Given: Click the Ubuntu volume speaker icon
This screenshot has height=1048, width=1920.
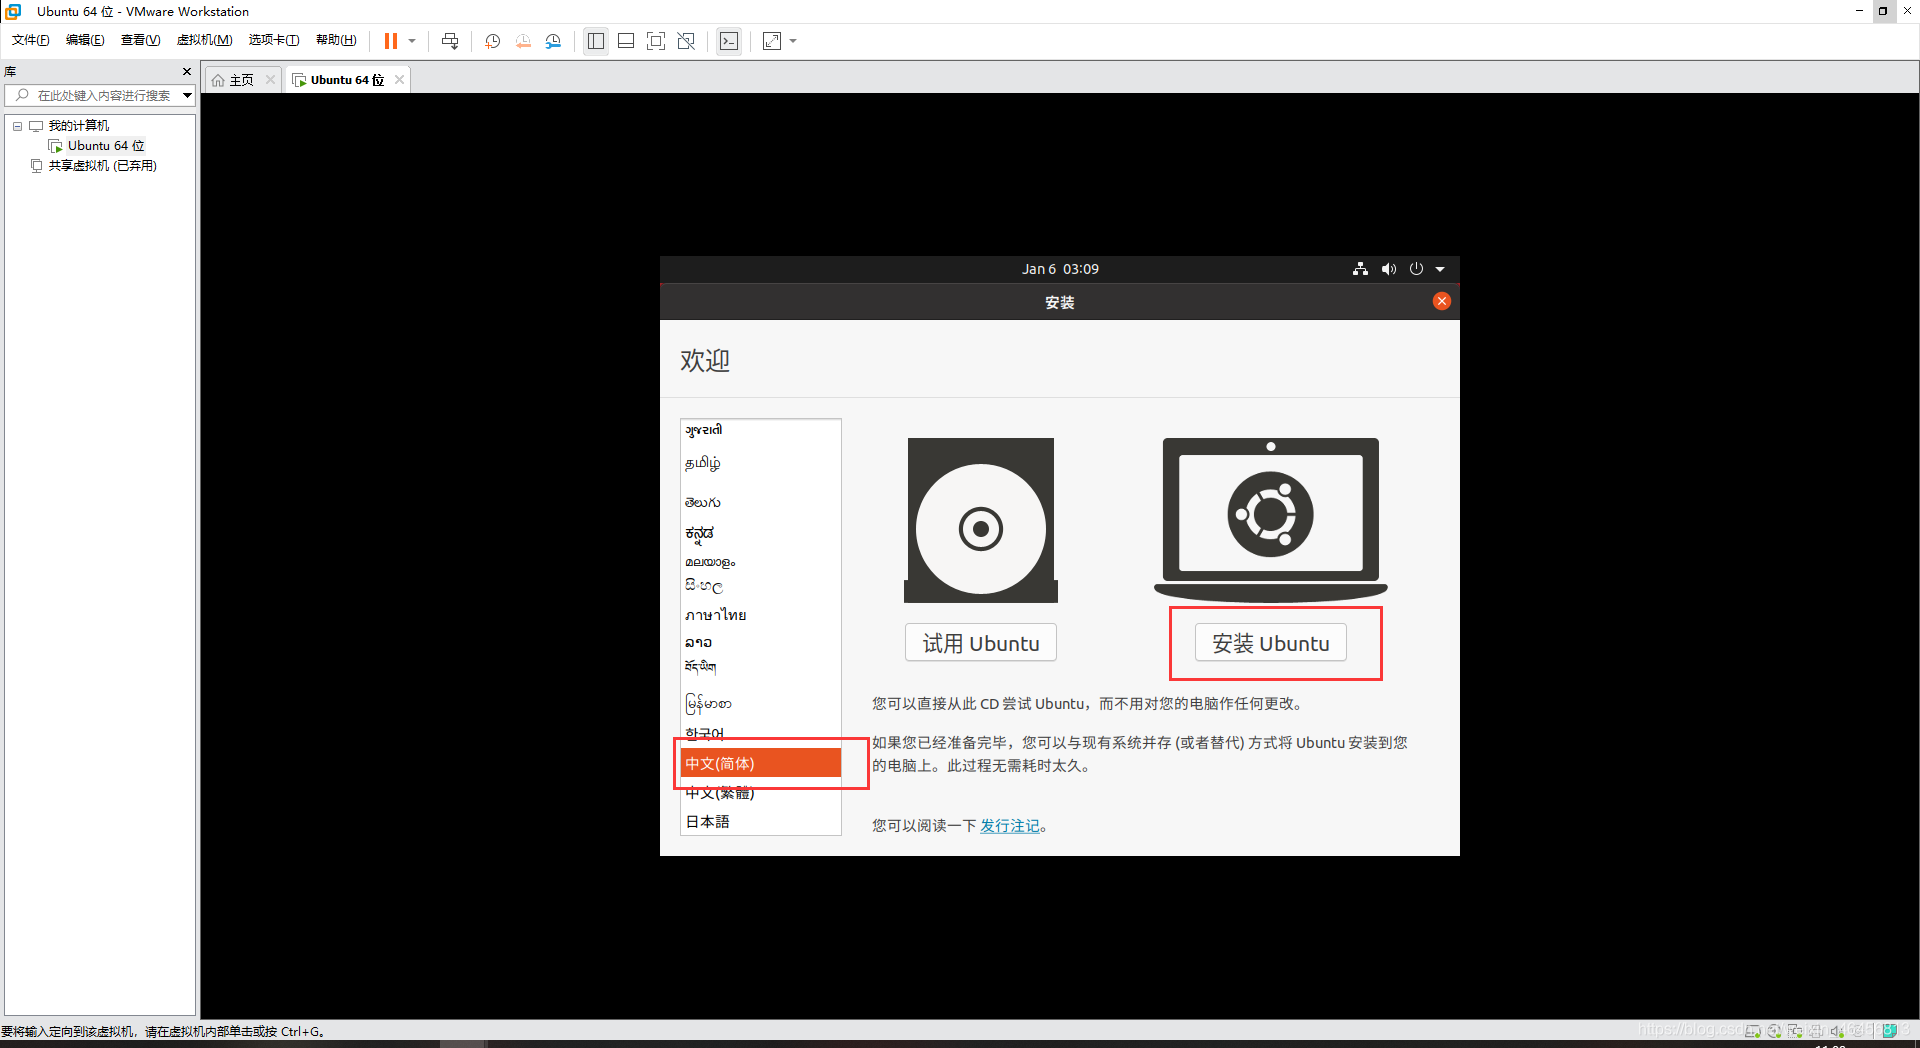Looking at the screenshot, I should pos(1388,269).
